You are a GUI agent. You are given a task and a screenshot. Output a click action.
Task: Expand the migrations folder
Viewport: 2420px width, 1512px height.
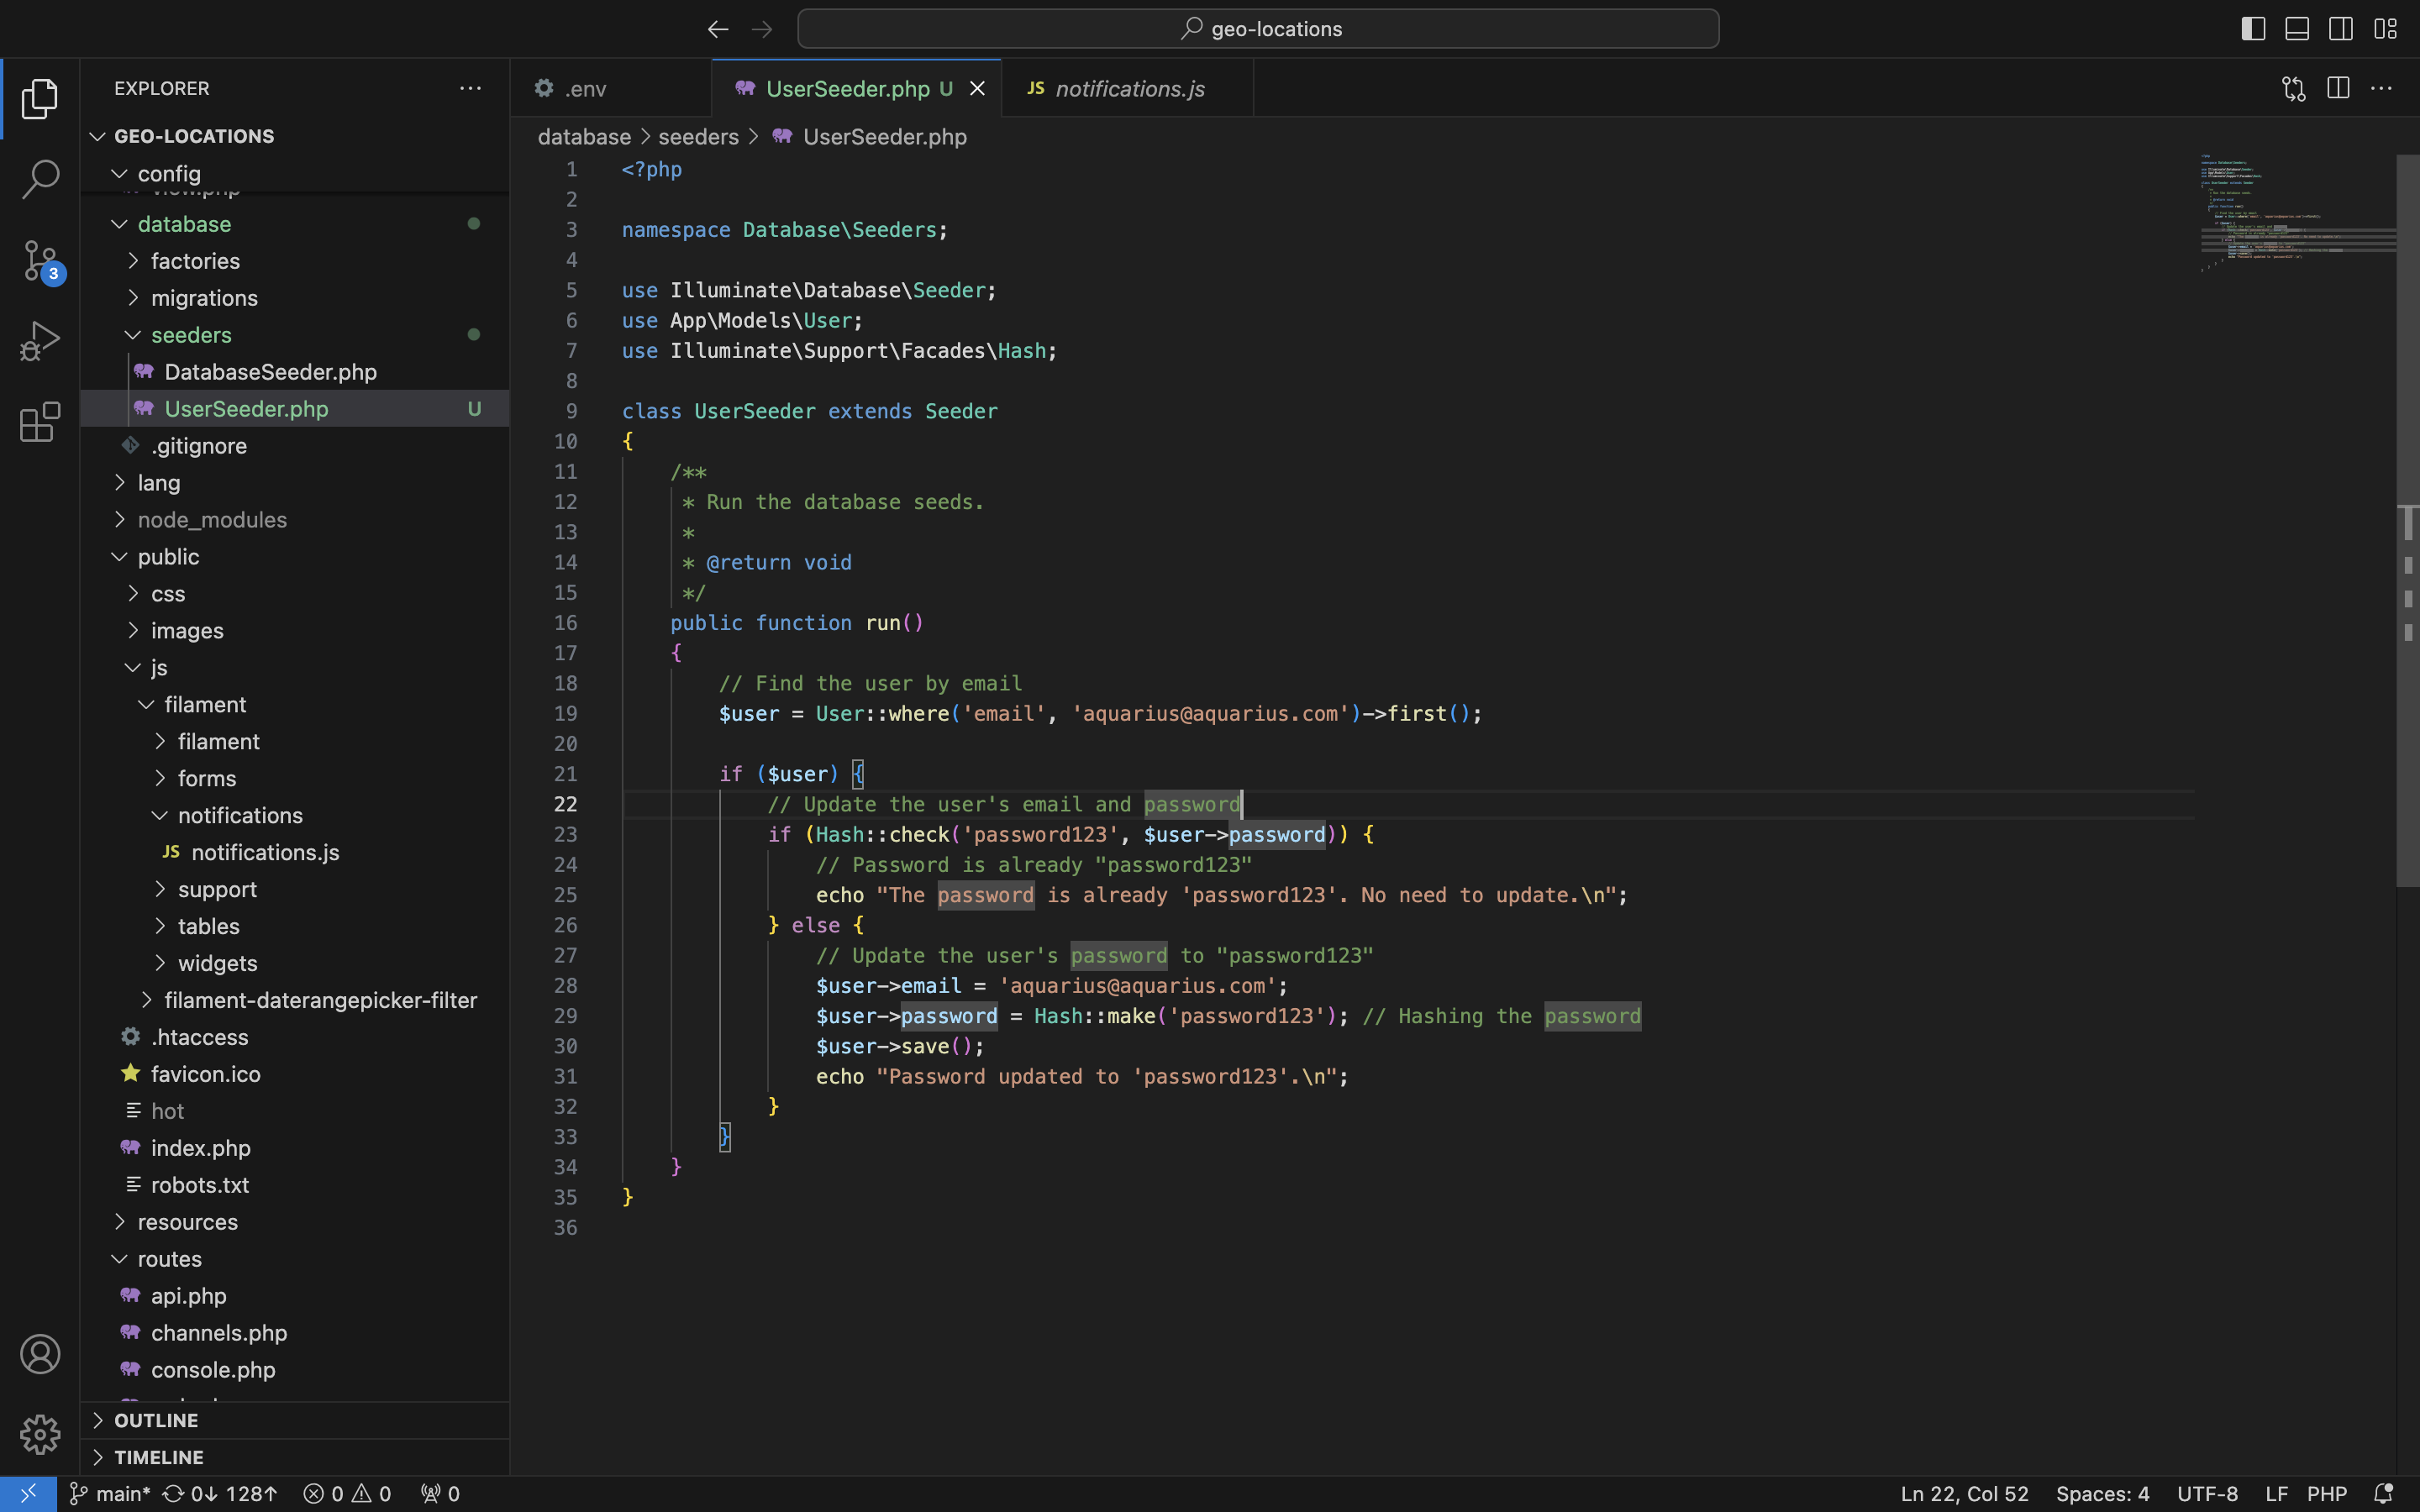pyautogui.click(x=204, y=298)
